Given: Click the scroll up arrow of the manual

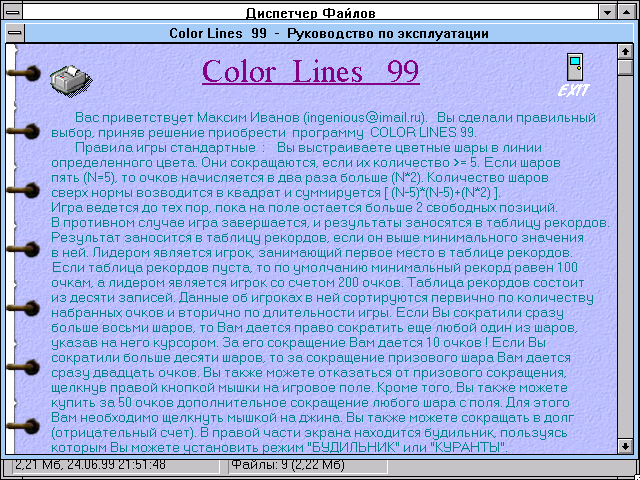Looking at the screenshot, I should pyautogui.click(x=625, y=52).
